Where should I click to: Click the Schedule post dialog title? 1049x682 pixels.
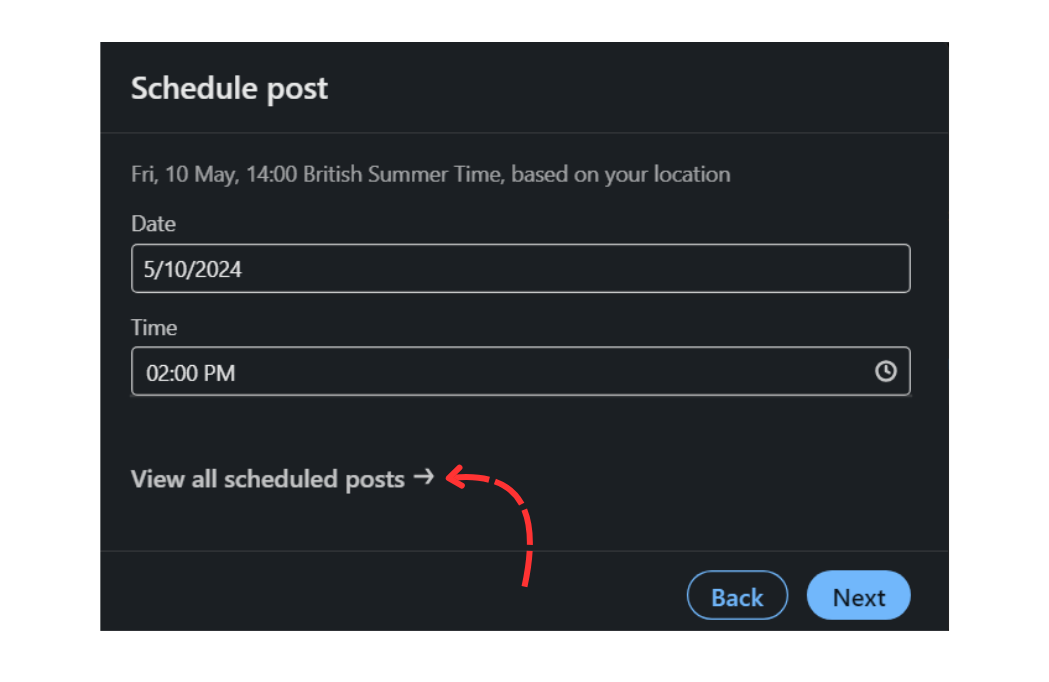tap(228, 88)
